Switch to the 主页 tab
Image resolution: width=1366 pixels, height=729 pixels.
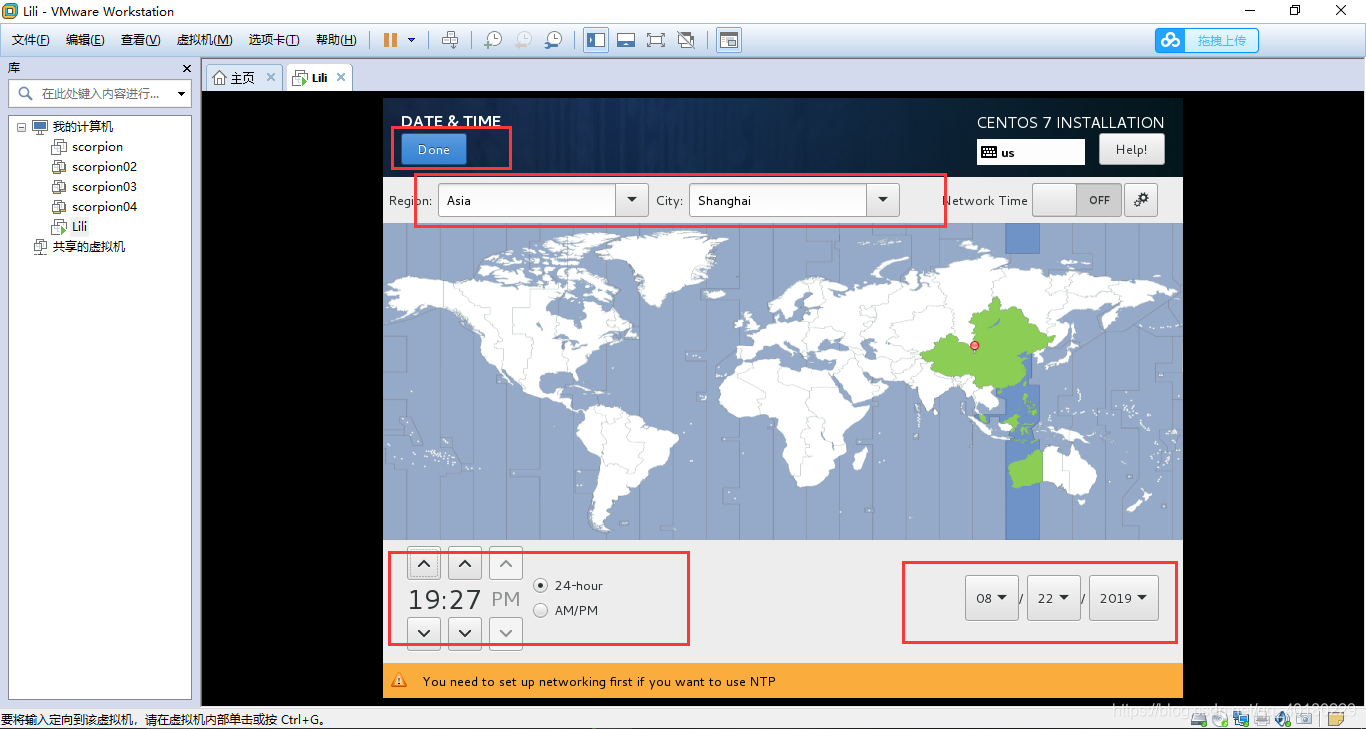[242, 77]
